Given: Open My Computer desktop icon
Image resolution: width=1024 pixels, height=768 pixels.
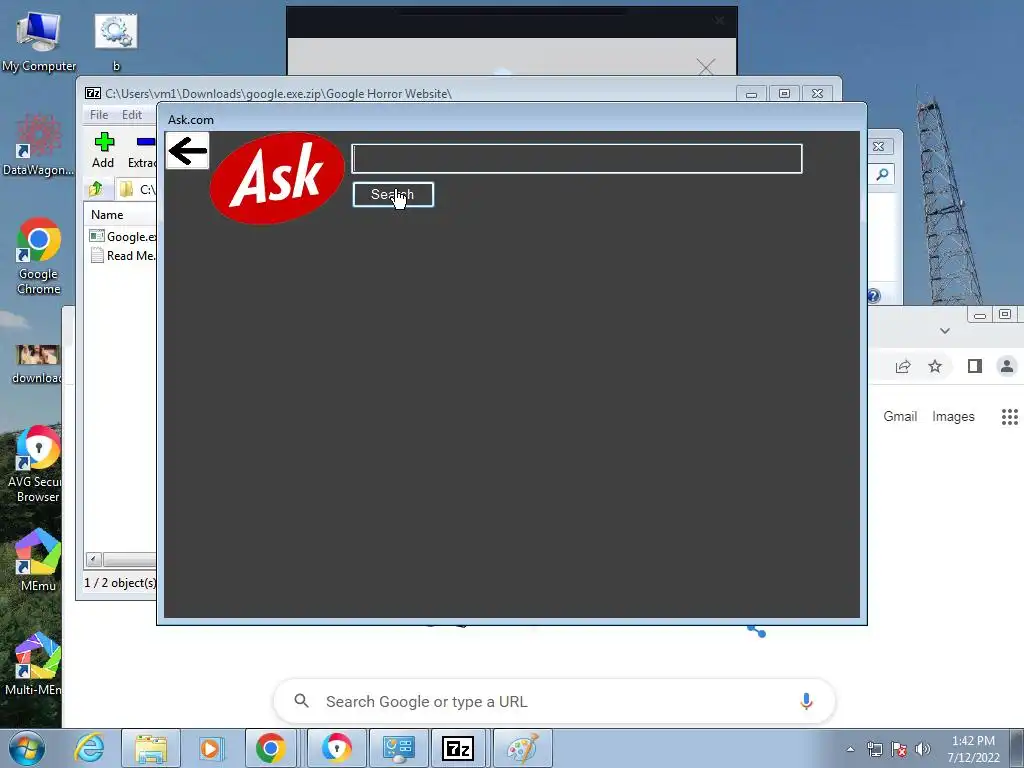Looking at the screenshot, I should pyautogui.click(x=39, y=40).
